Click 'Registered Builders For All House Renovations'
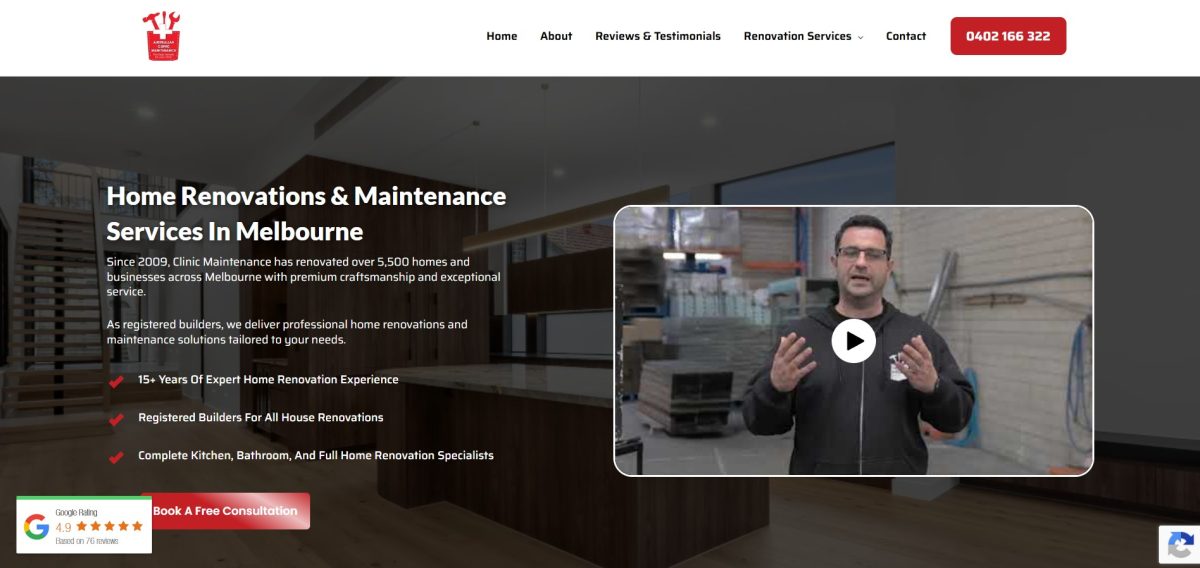The image size is (1200, 568). (x=261, y=418)
